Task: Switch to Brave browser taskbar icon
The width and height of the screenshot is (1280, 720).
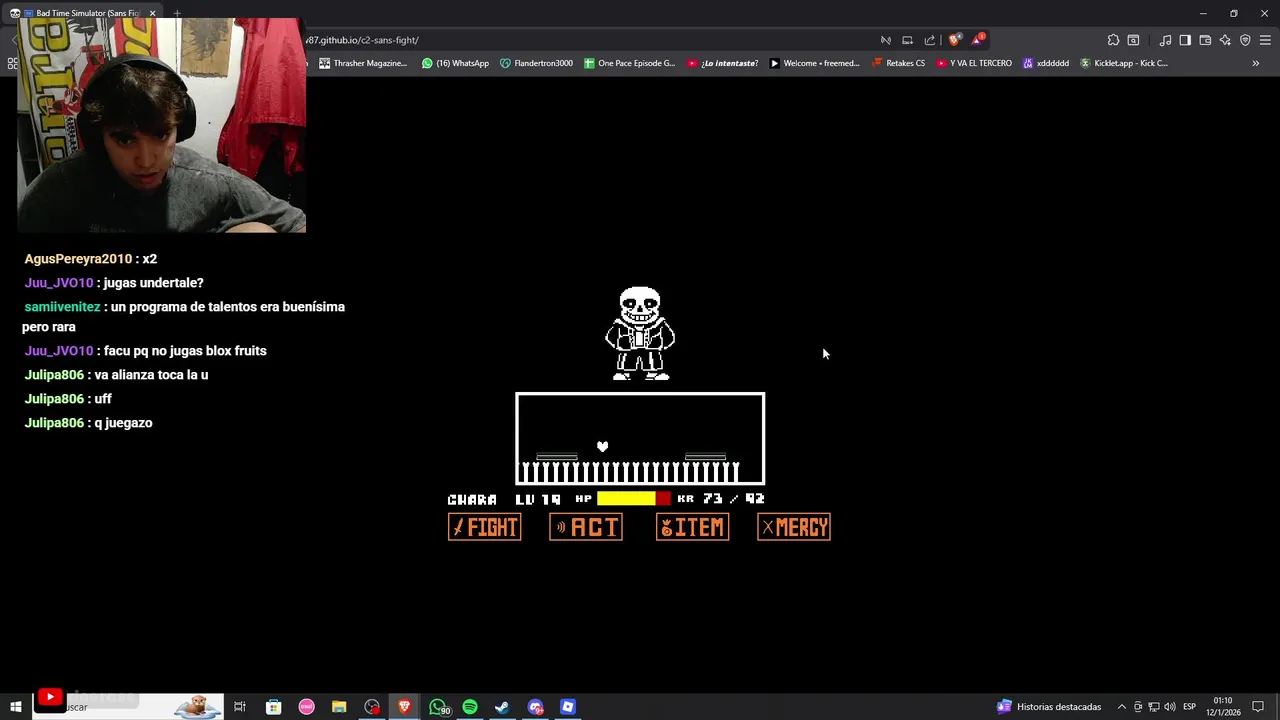Action: coord(404,707)
